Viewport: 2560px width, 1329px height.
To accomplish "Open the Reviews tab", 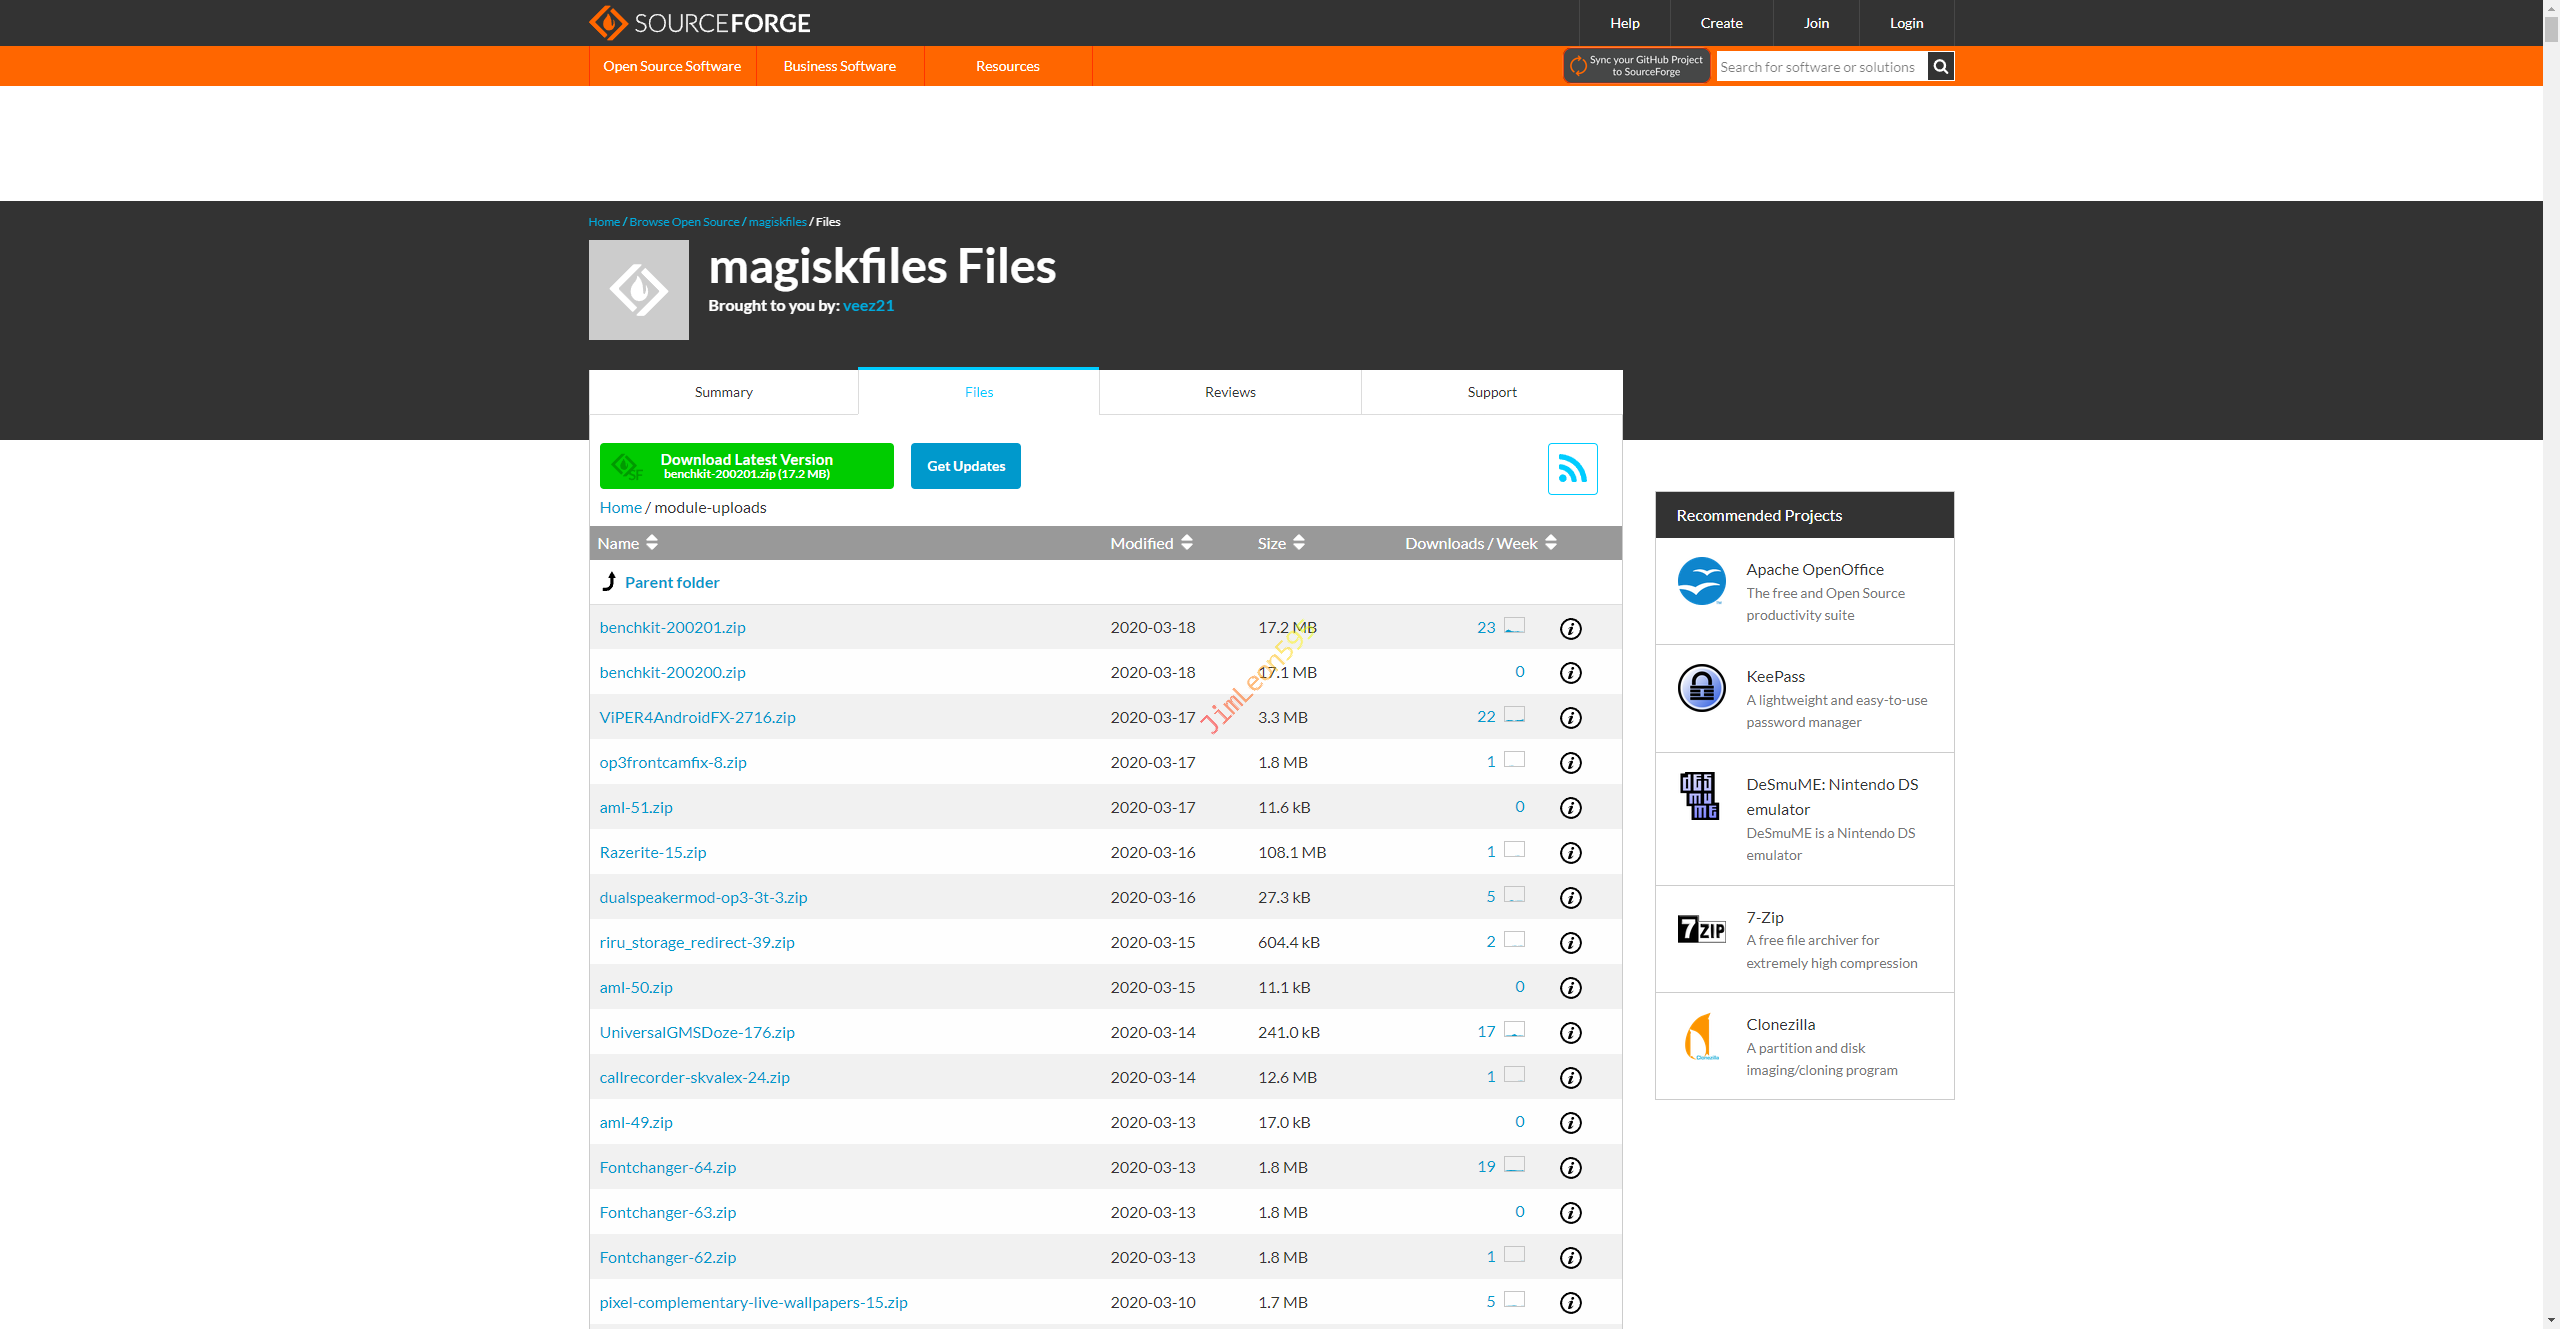I will tap(1229, 392).
